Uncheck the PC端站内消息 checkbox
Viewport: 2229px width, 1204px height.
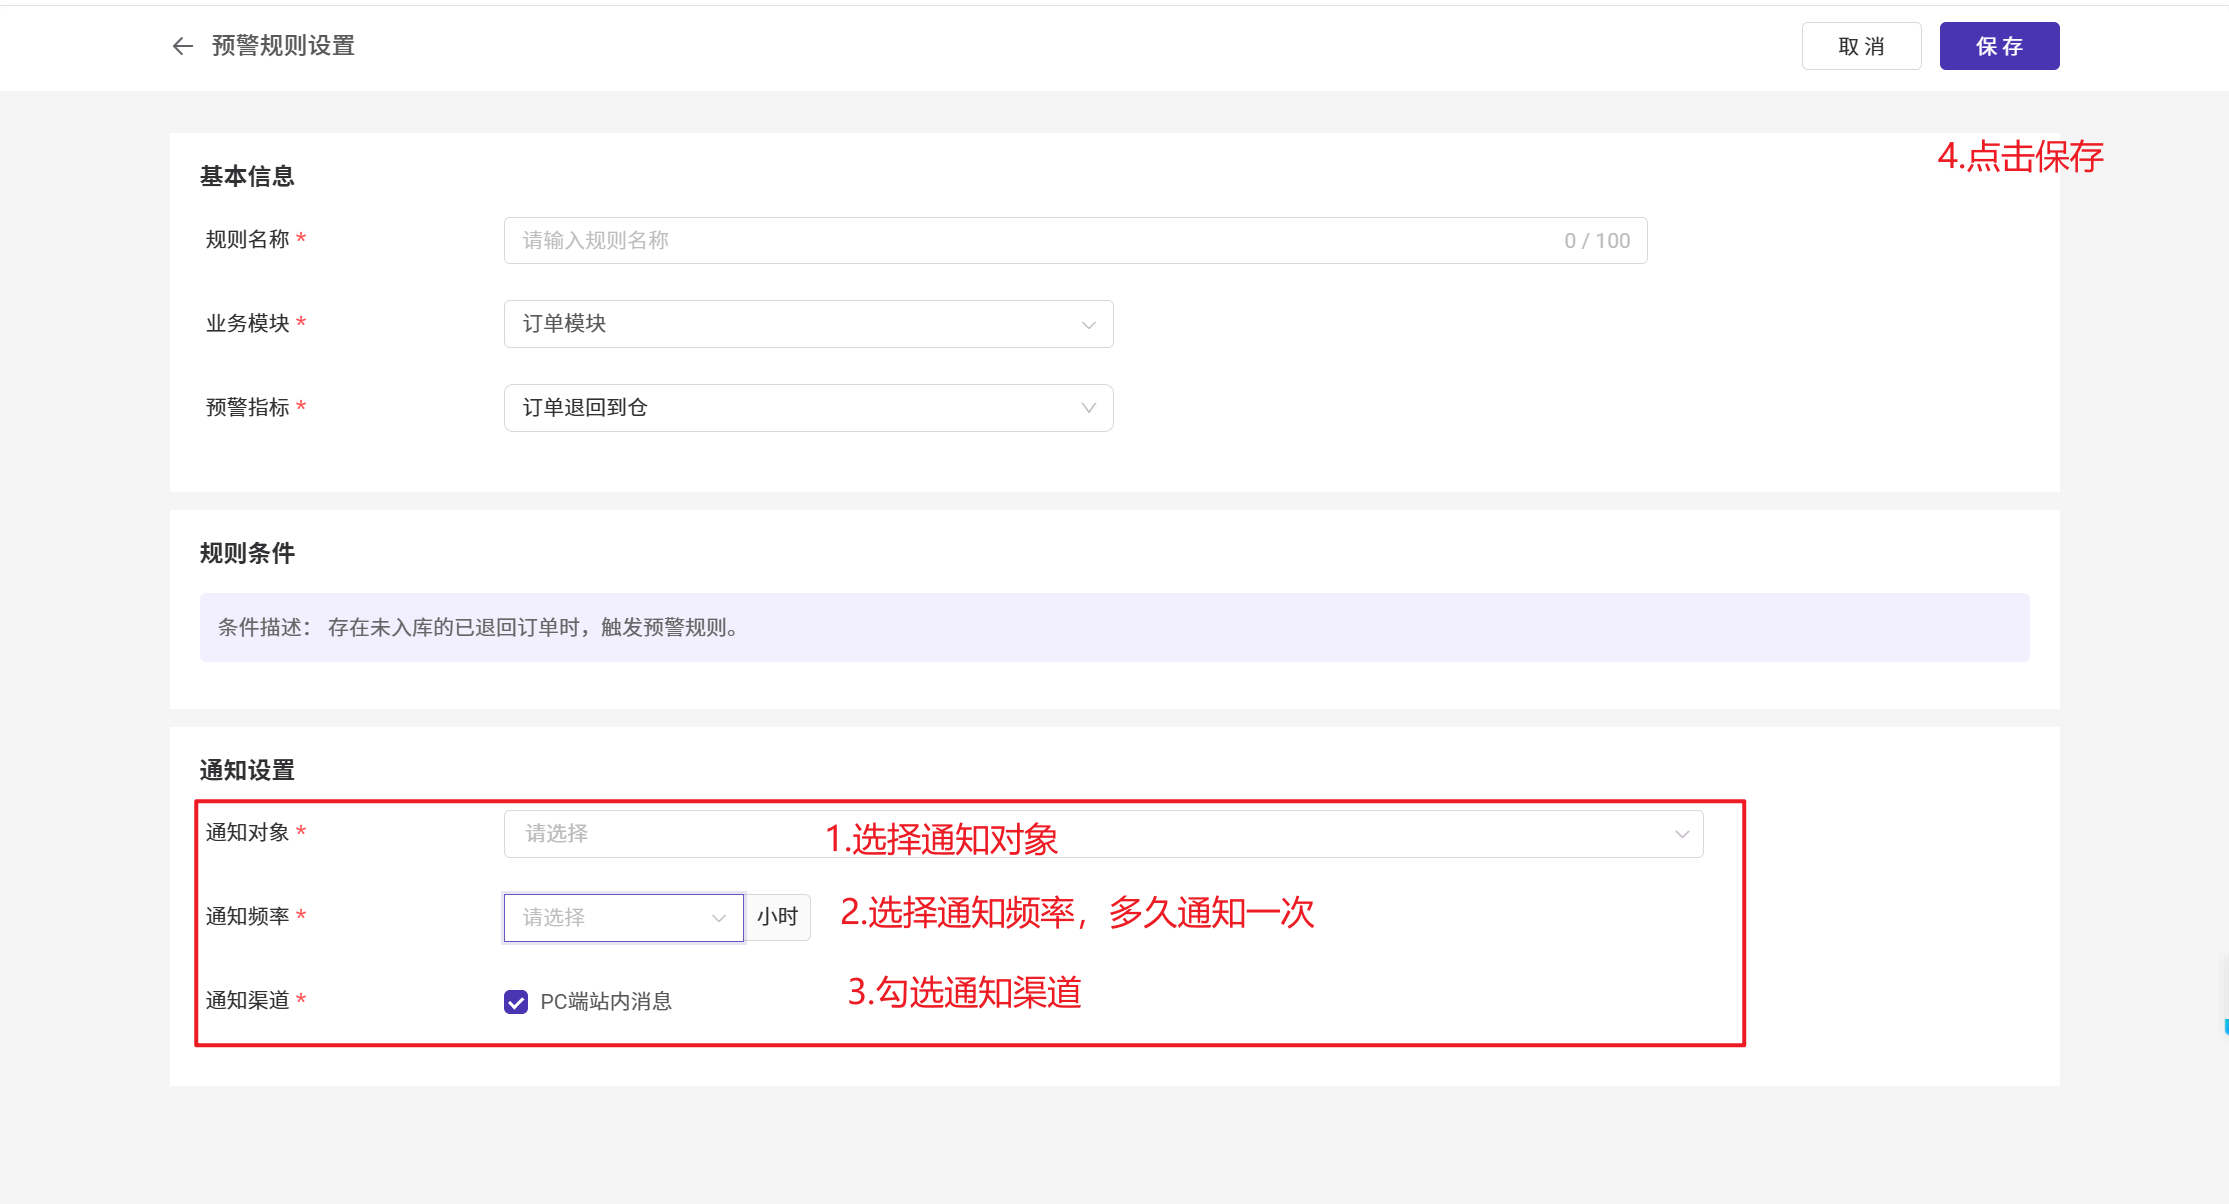(x=516, y=1002)
